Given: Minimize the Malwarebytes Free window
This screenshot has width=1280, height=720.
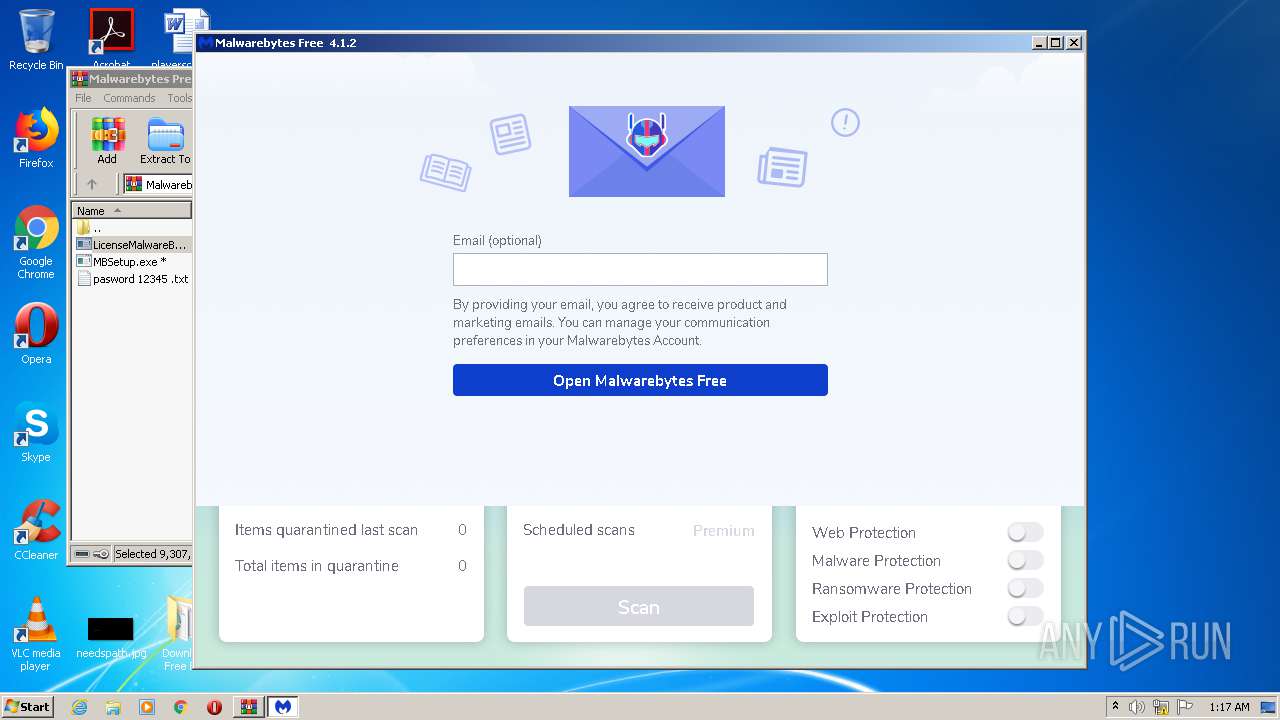Looking at the screenshot, I should (1039, 43).
